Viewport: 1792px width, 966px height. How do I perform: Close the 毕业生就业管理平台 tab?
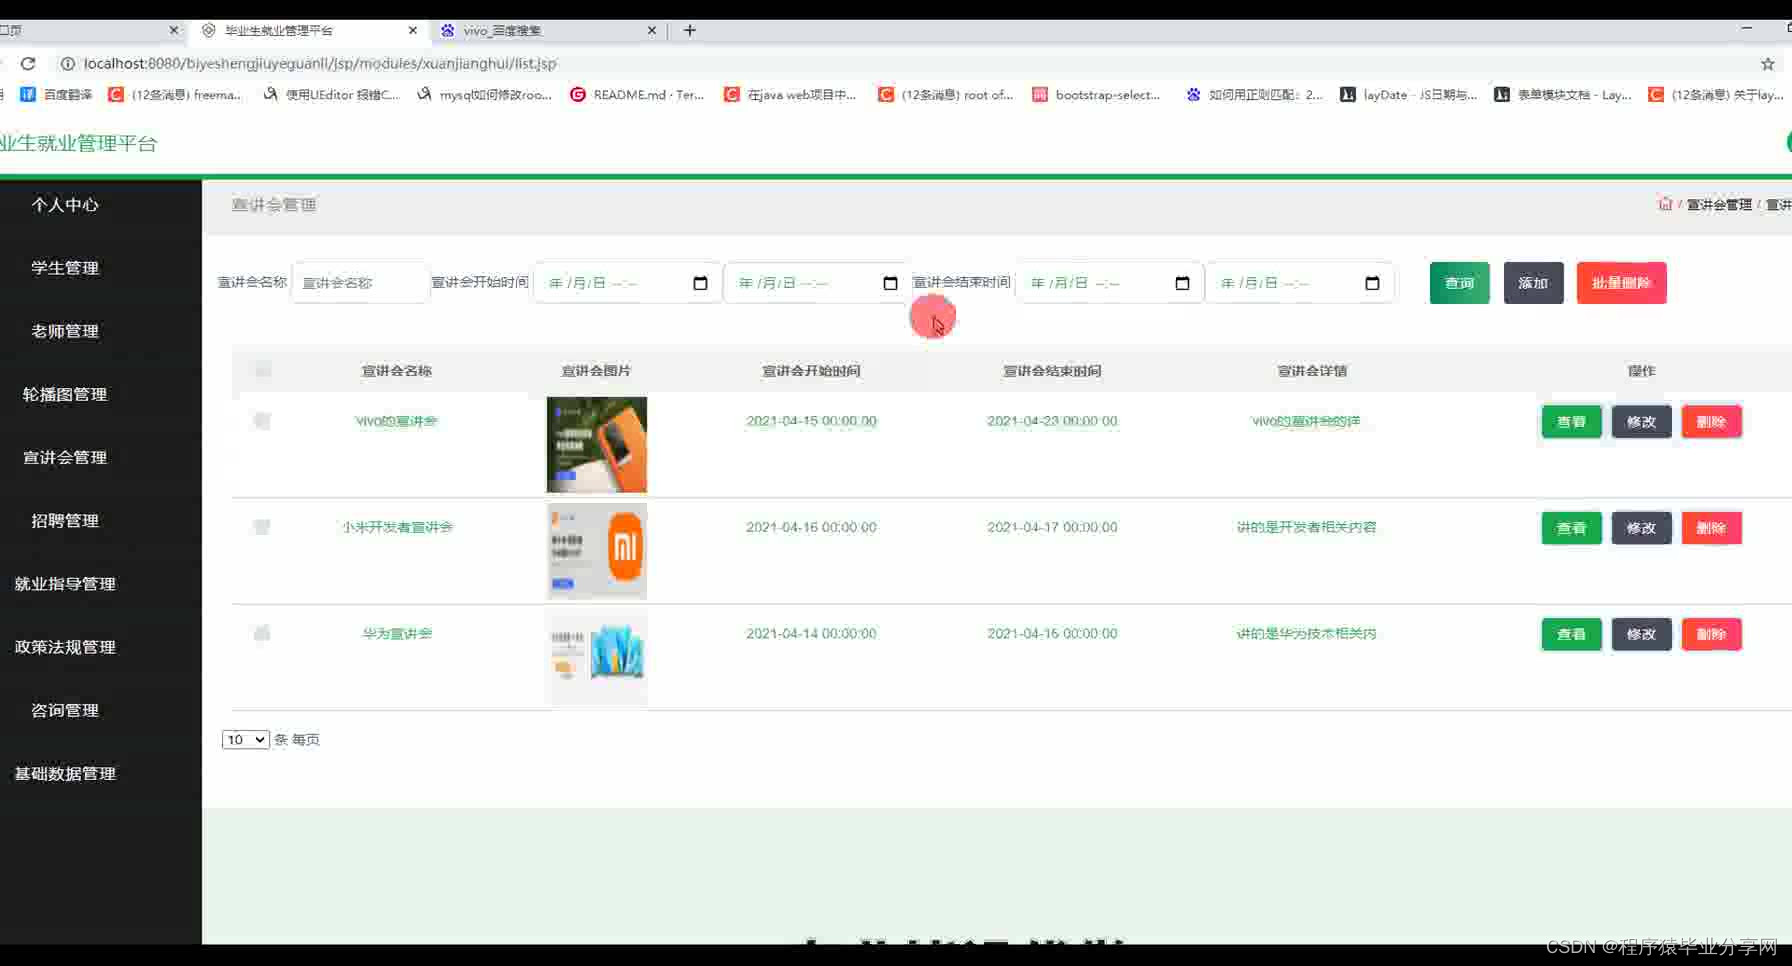[x=412, y=30]
